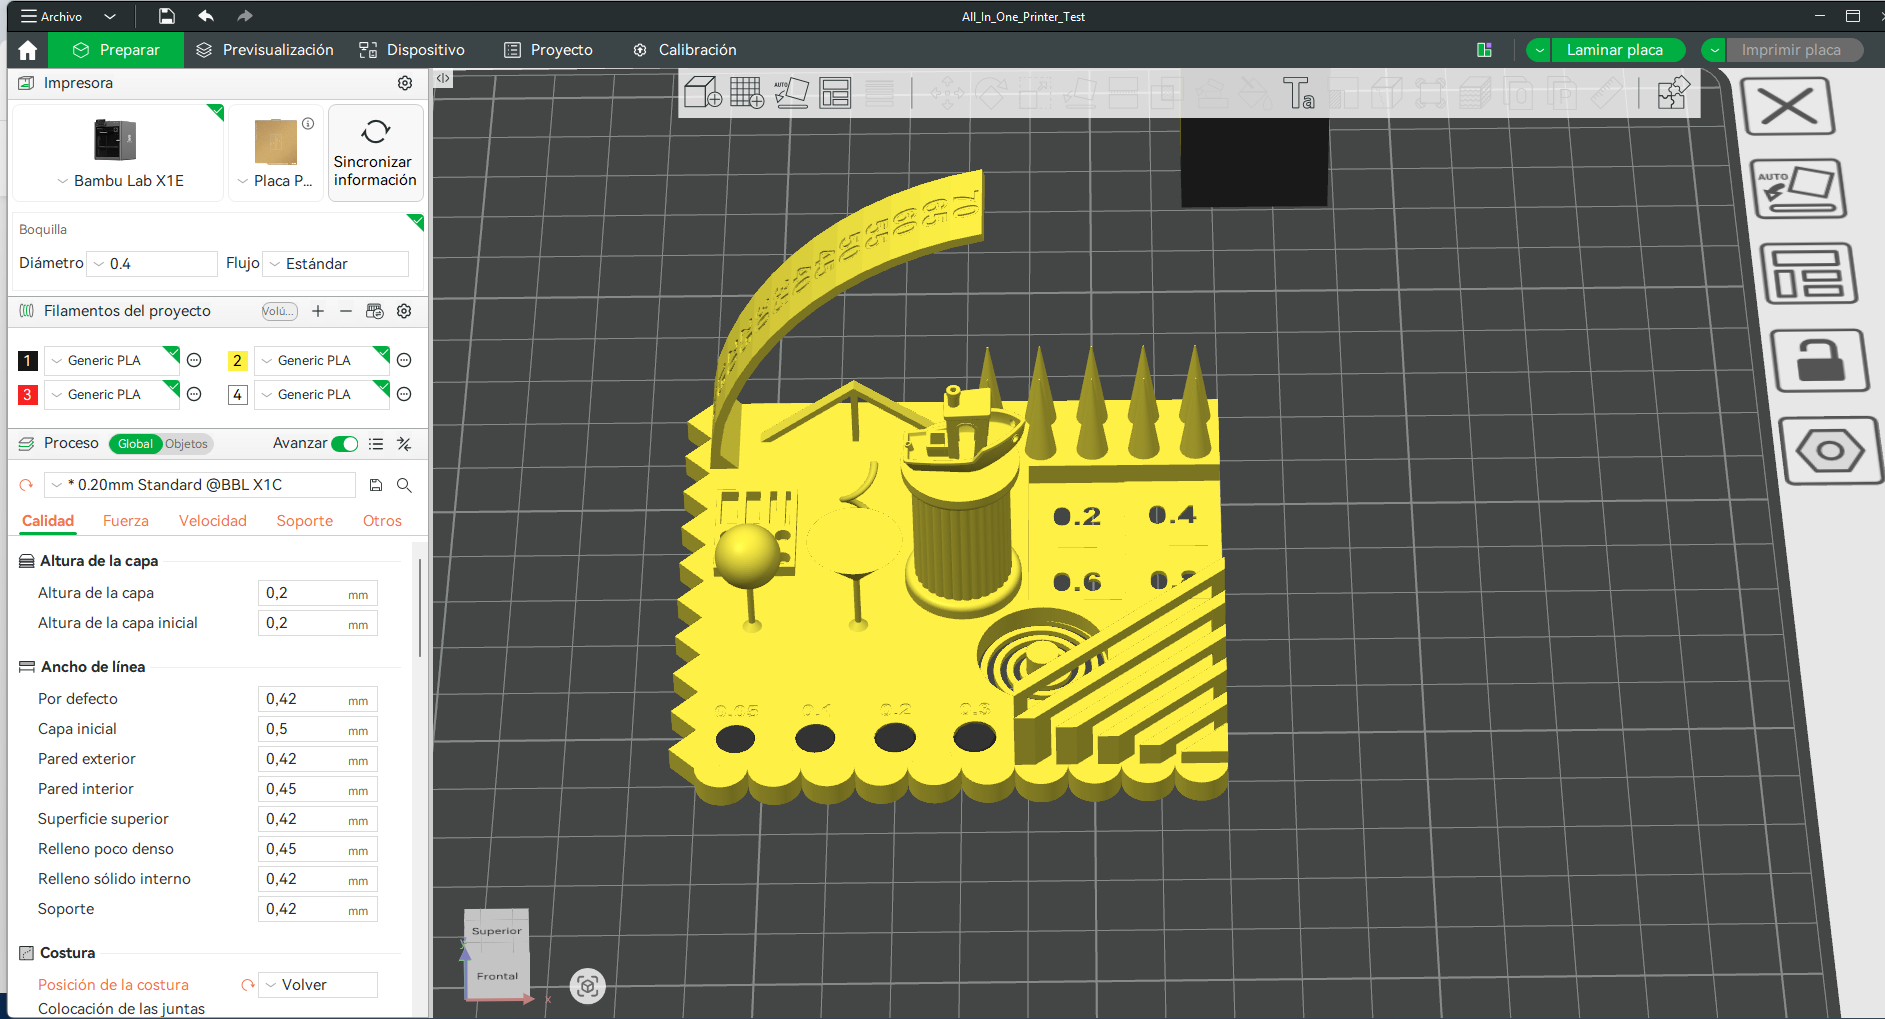Viewport: 1885px width, 1019px height.
Task: Click the Volú... flushing volumes button
Action: coord(279,311)
